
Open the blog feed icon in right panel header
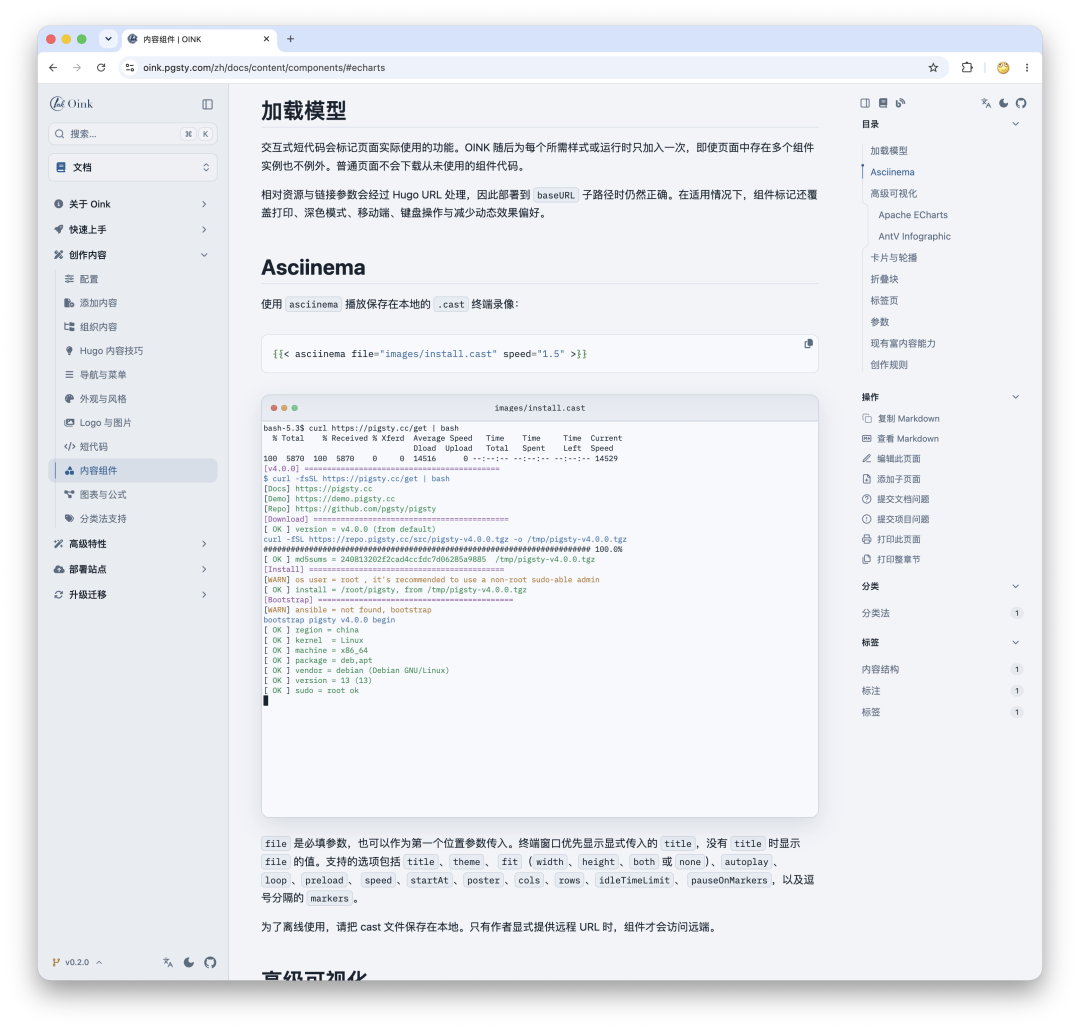pos(900,103)
